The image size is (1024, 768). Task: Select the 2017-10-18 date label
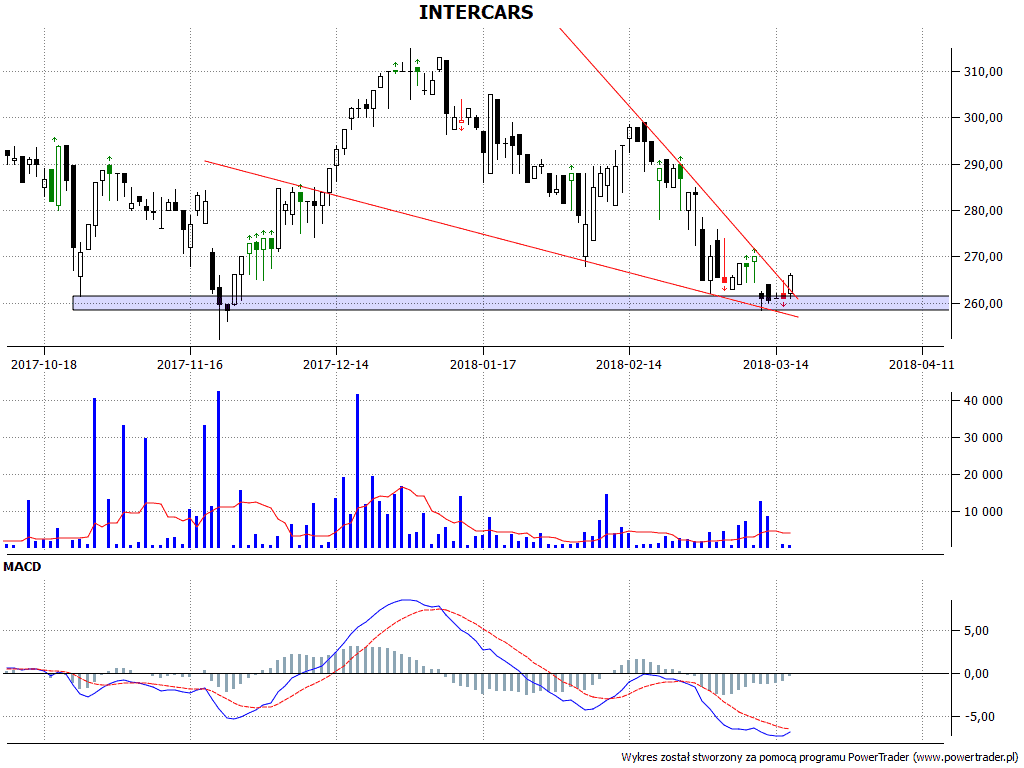click(x=44, y=364)
